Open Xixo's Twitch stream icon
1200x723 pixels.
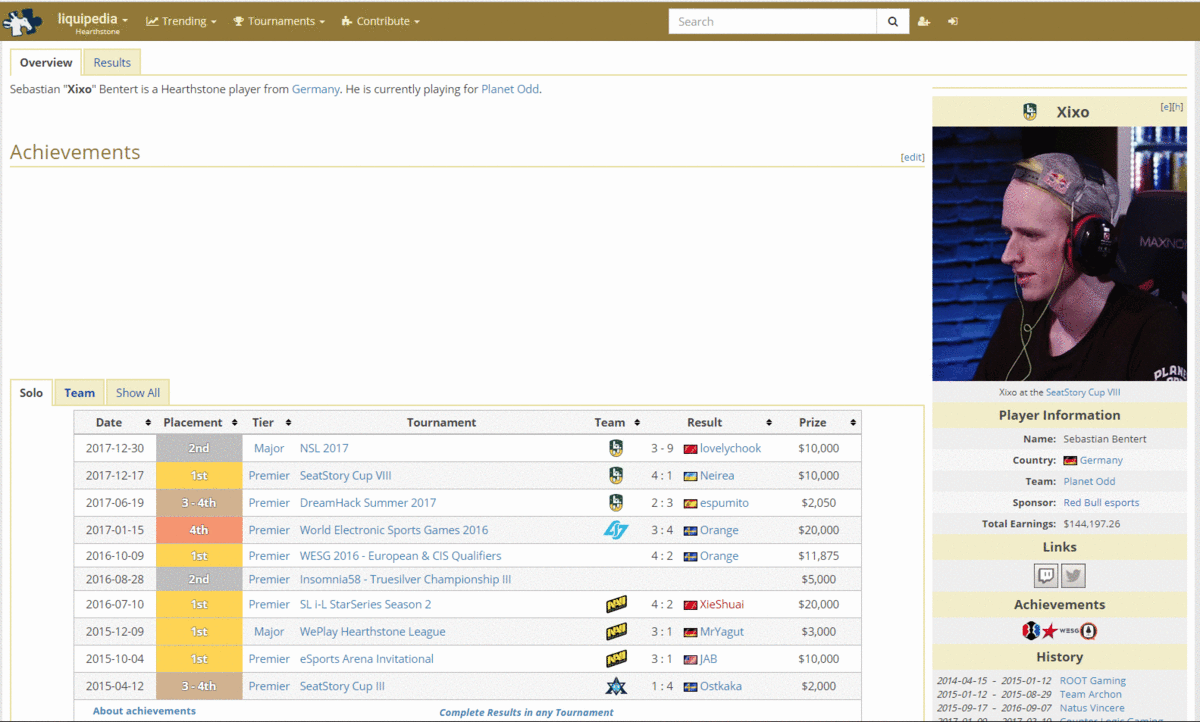pos(1046,575)
